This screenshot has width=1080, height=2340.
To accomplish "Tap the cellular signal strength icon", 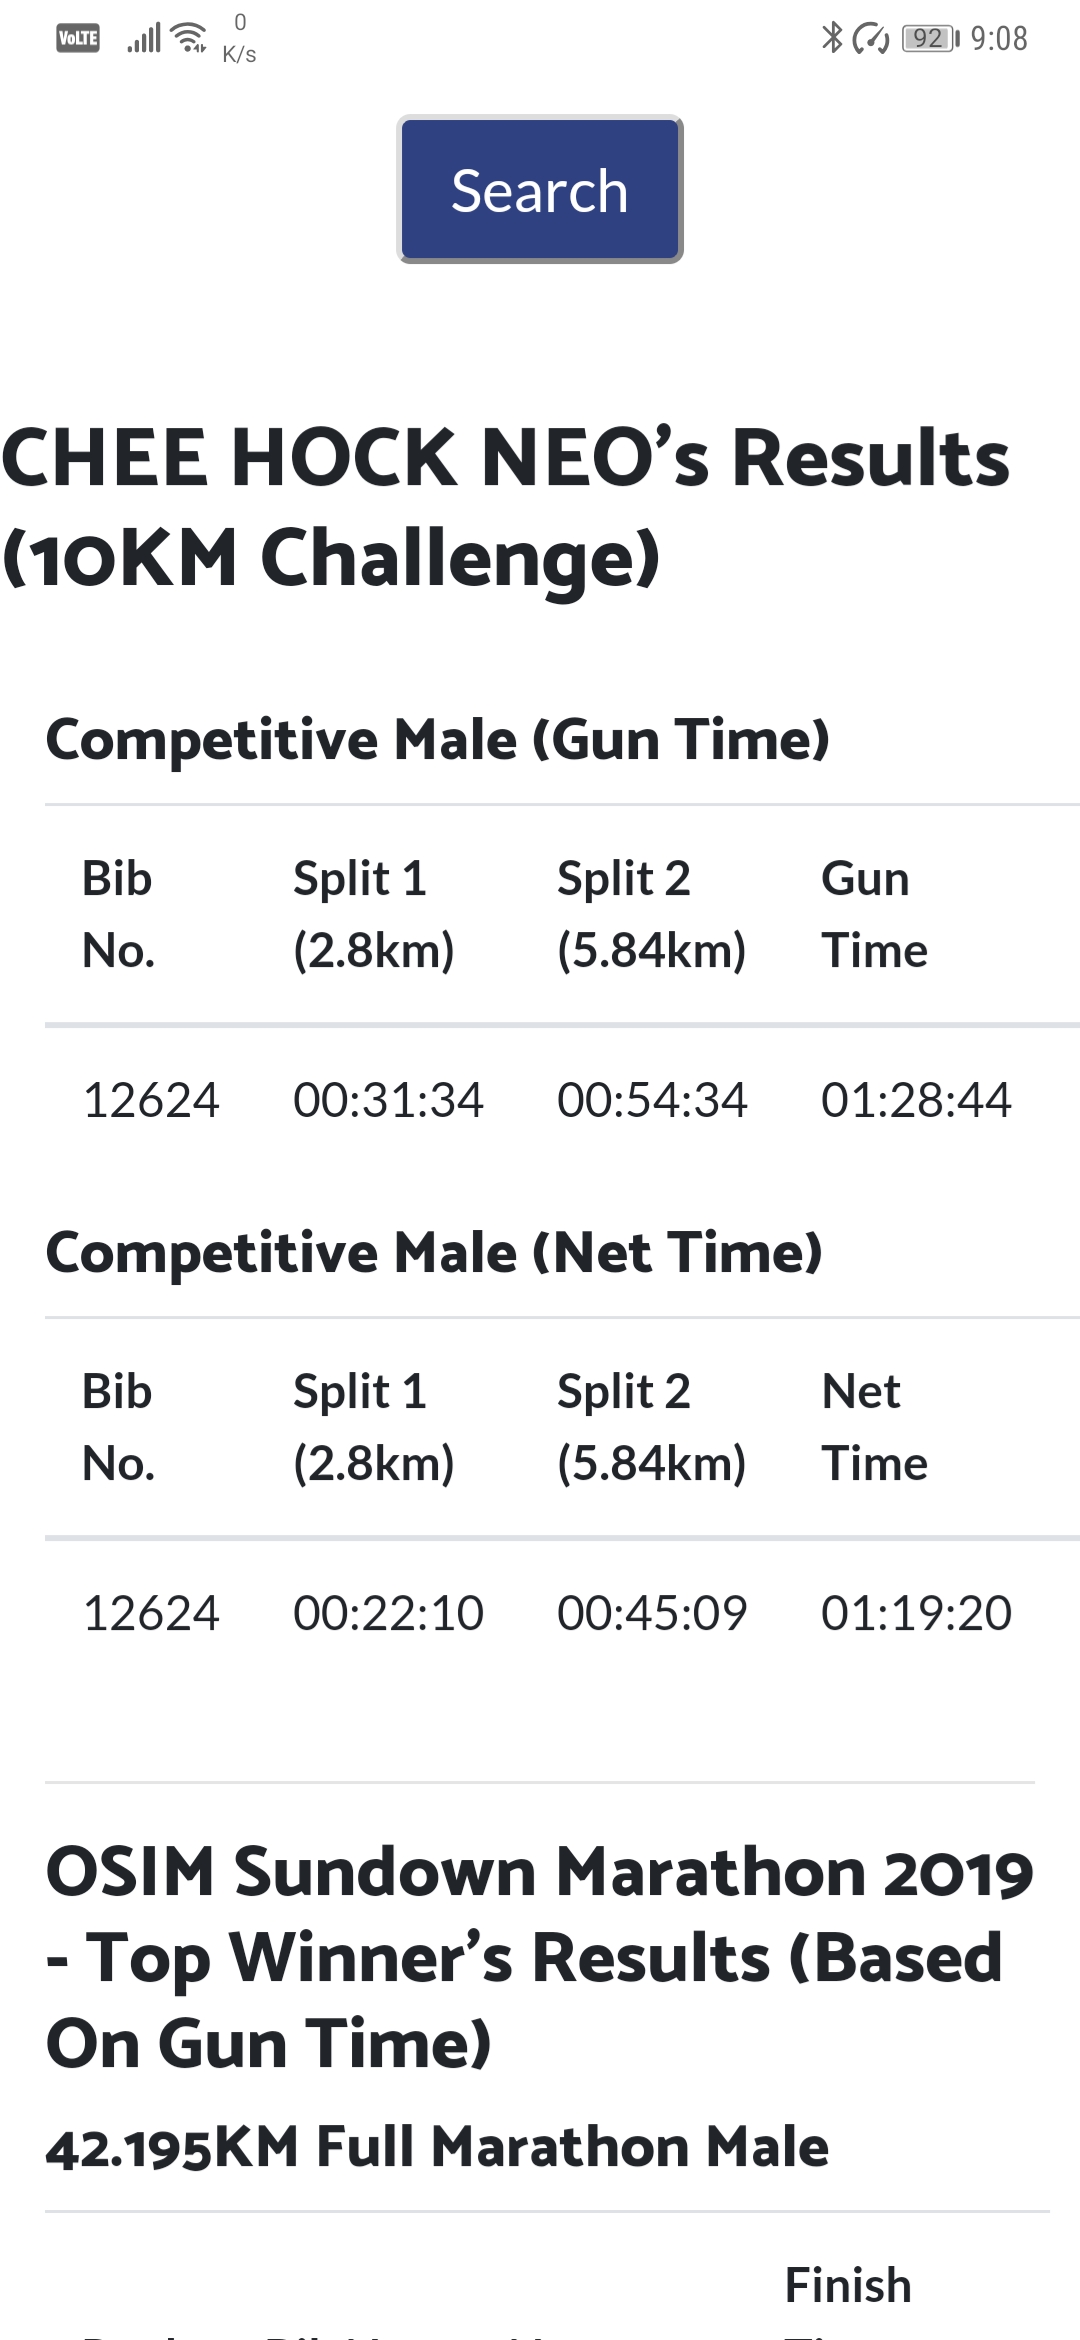I will coord(144,38).
